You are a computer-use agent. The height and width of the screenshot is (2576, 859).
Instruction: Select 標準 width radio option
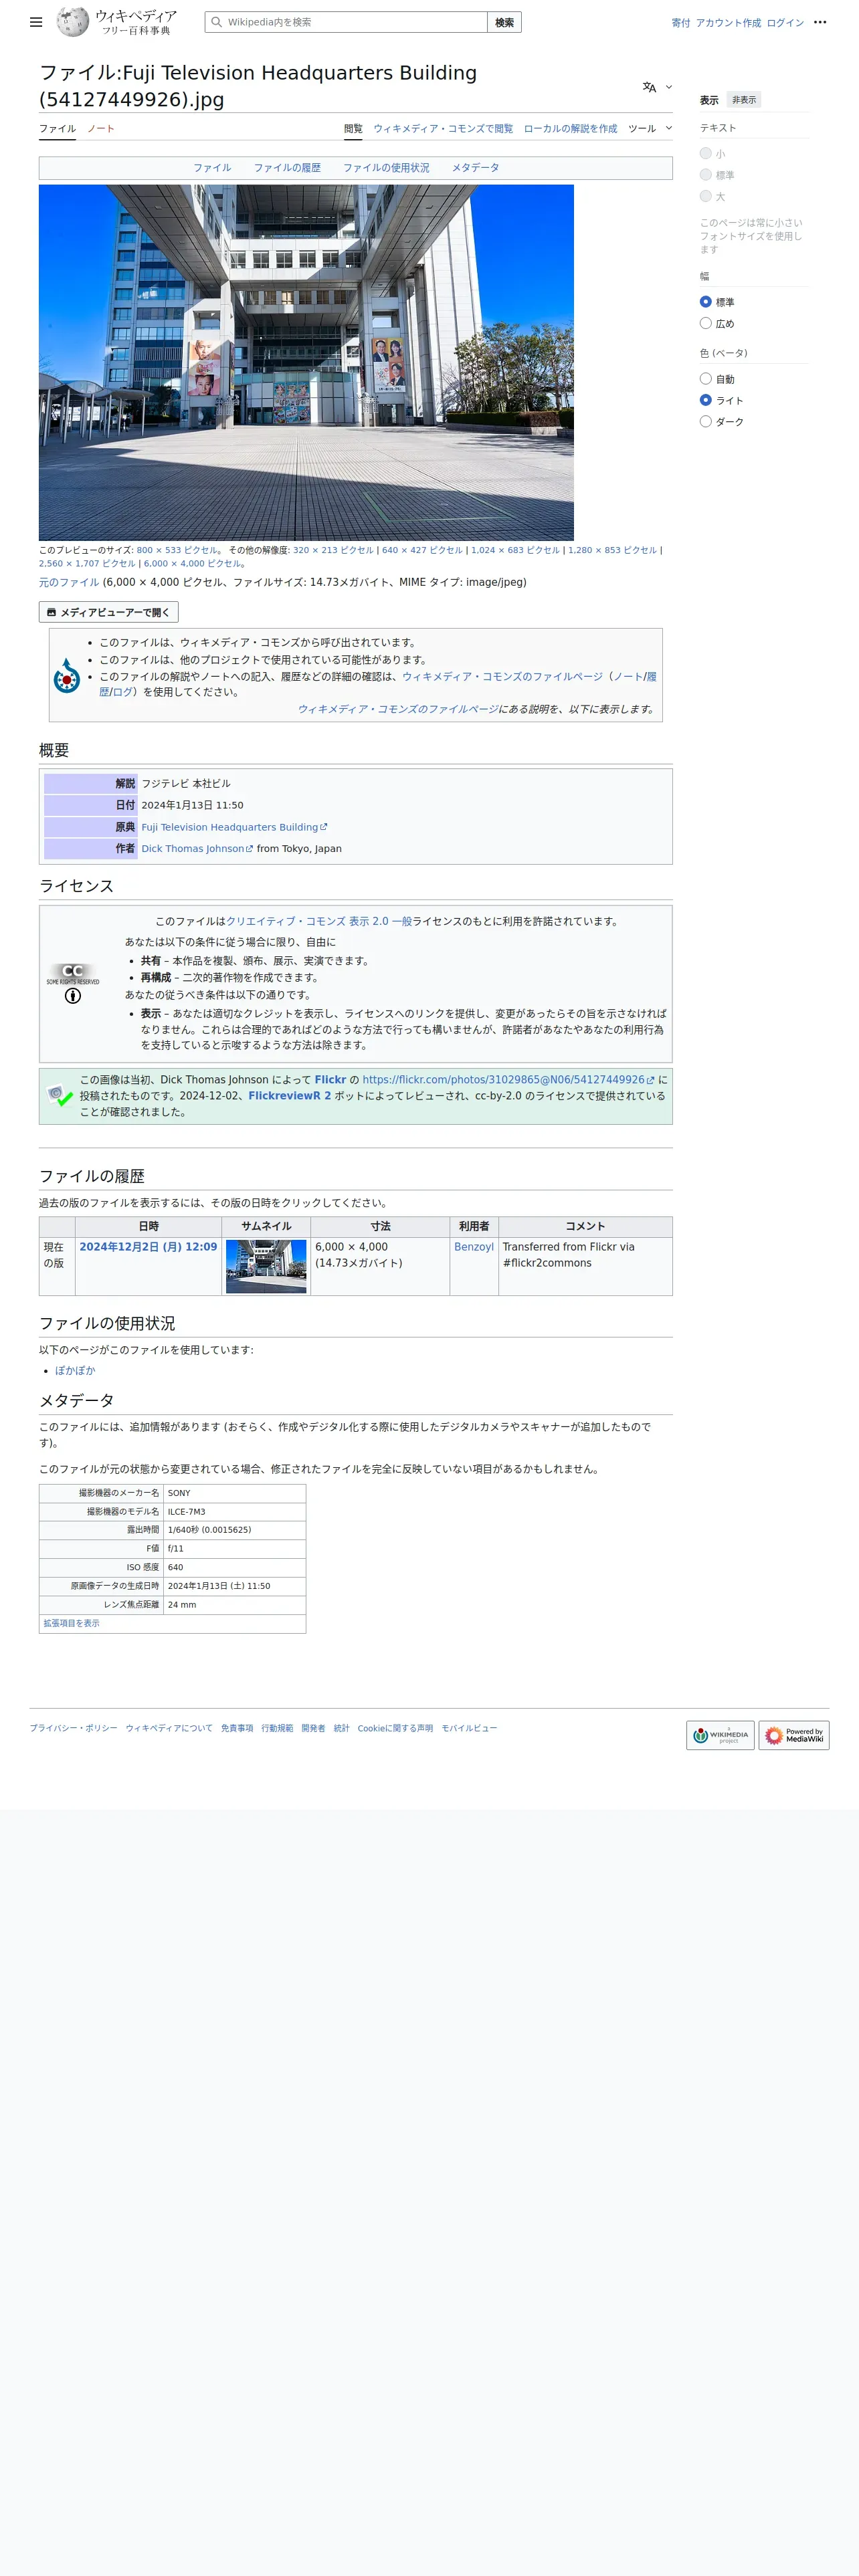[706, 302]
